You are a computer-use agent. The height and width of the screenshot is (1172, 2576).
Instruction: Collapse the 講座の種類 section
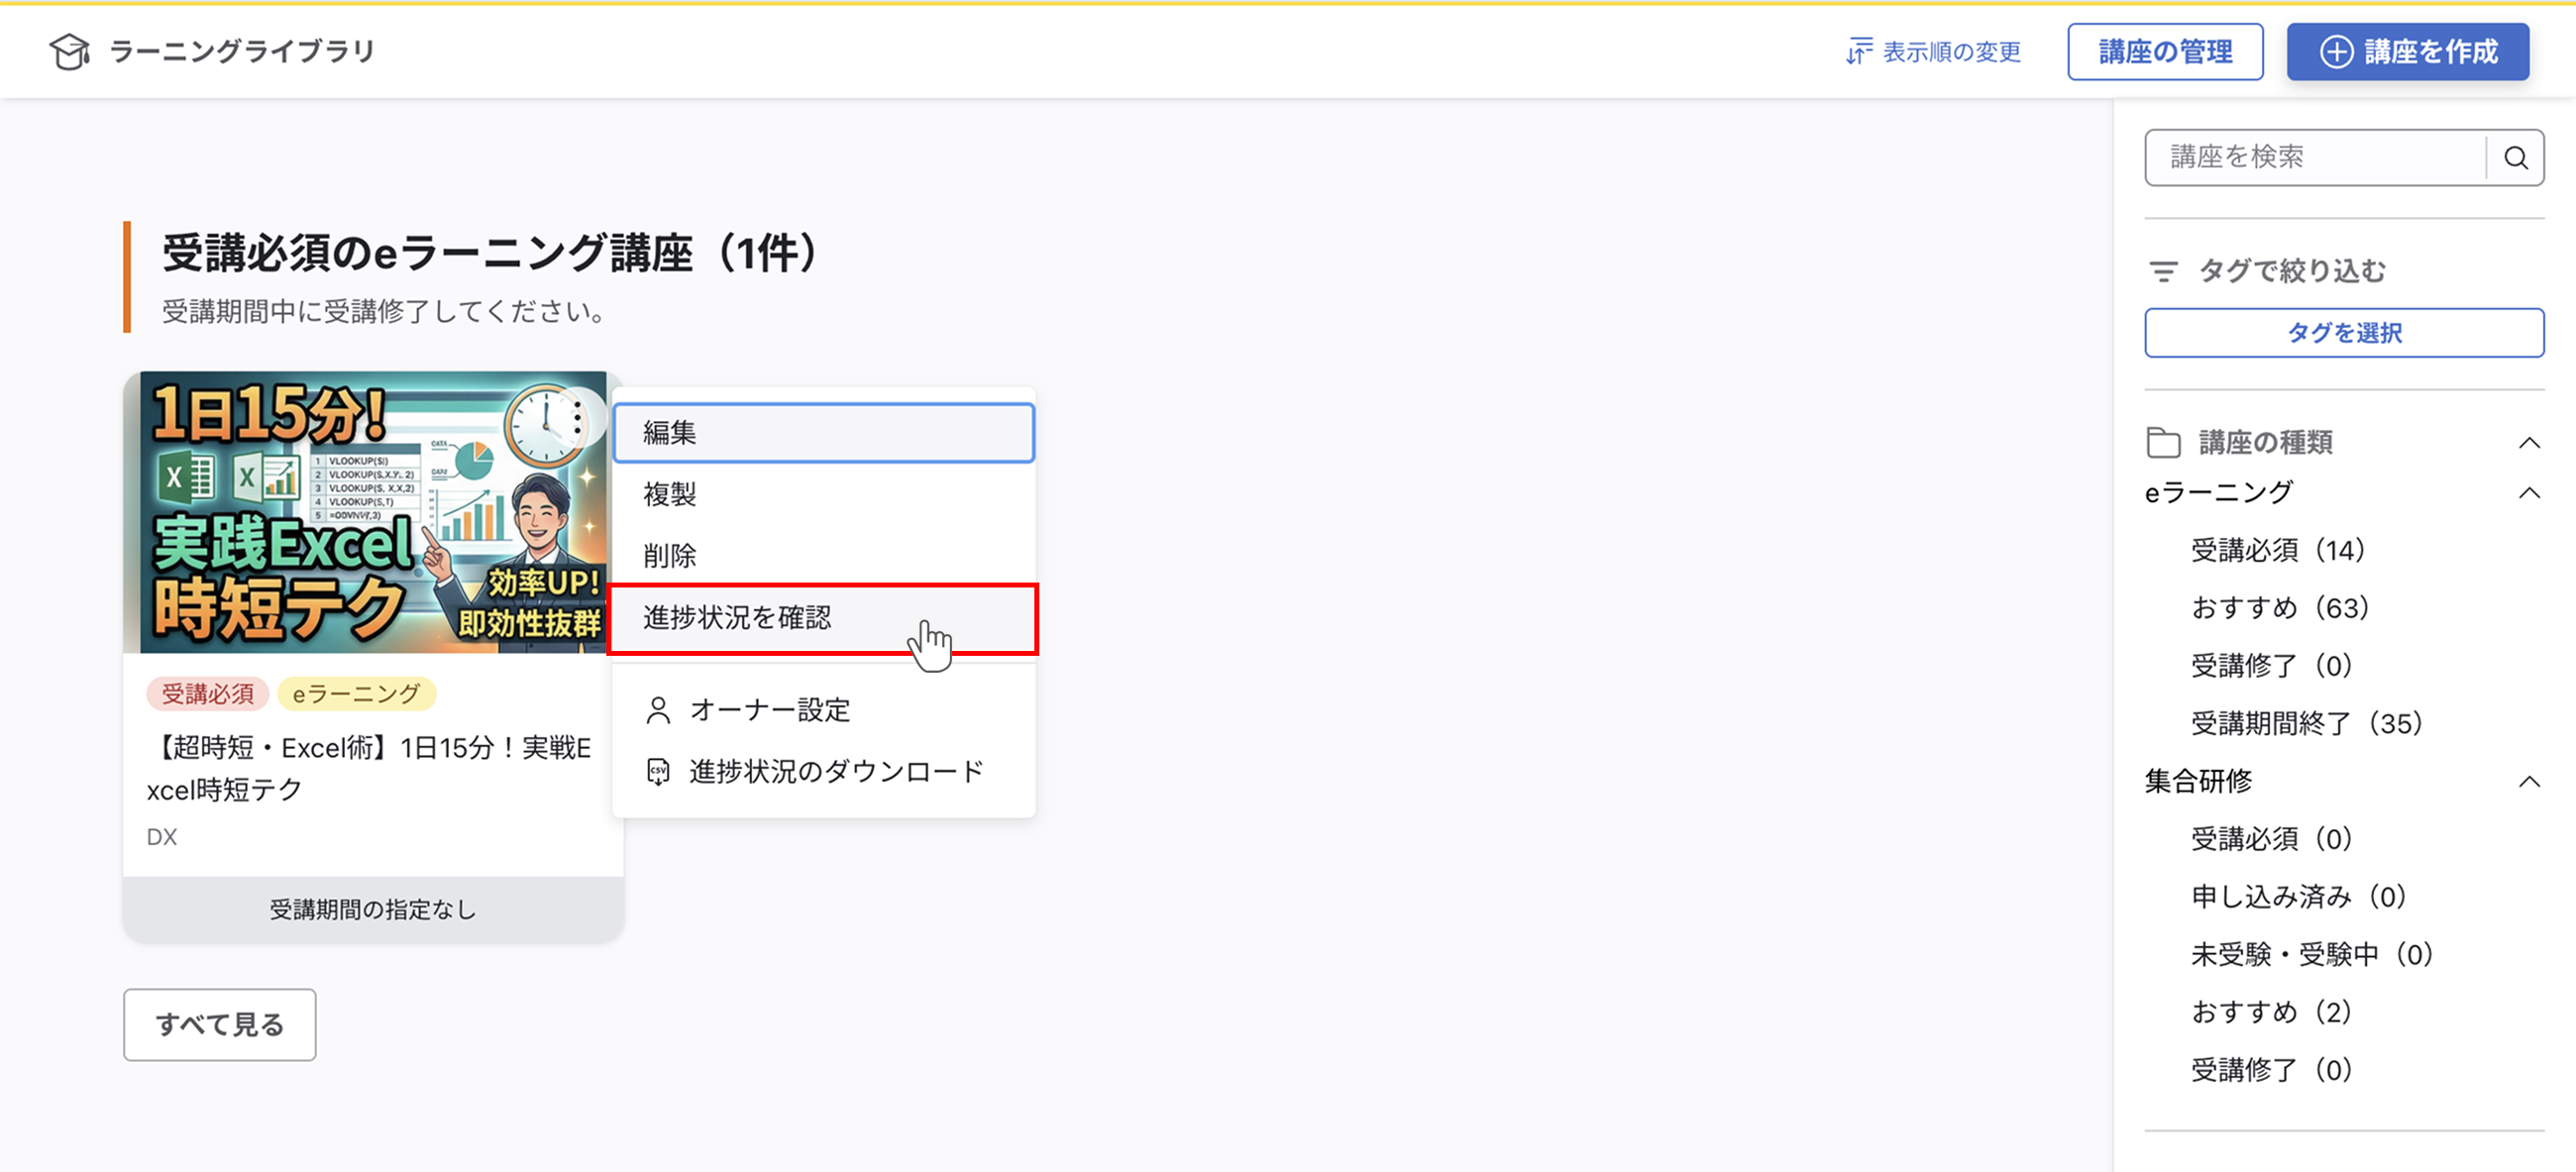(2530, 441)
